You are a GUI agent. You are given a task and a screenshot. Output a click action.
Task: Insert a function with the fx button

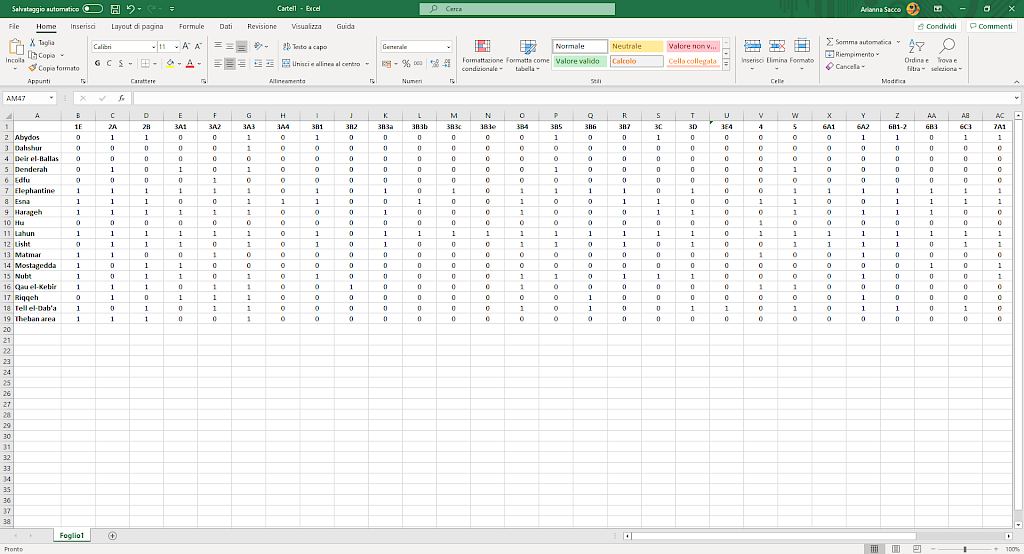click(121, 98)
